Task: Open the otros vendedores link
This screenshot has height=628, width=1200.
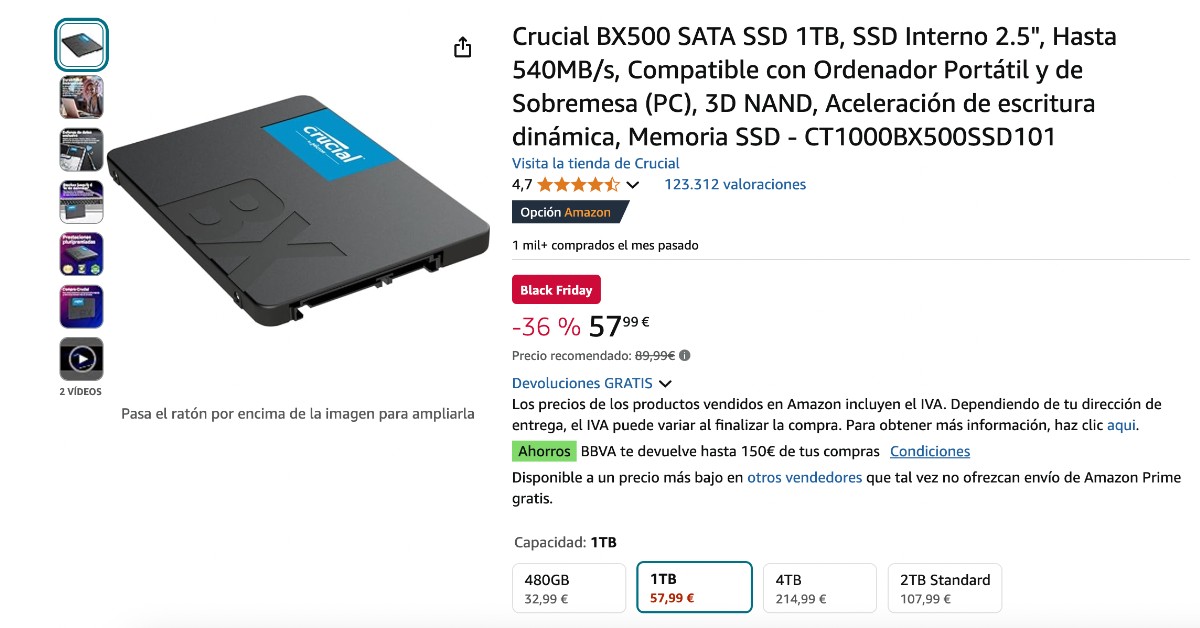Action: (804, 477)
